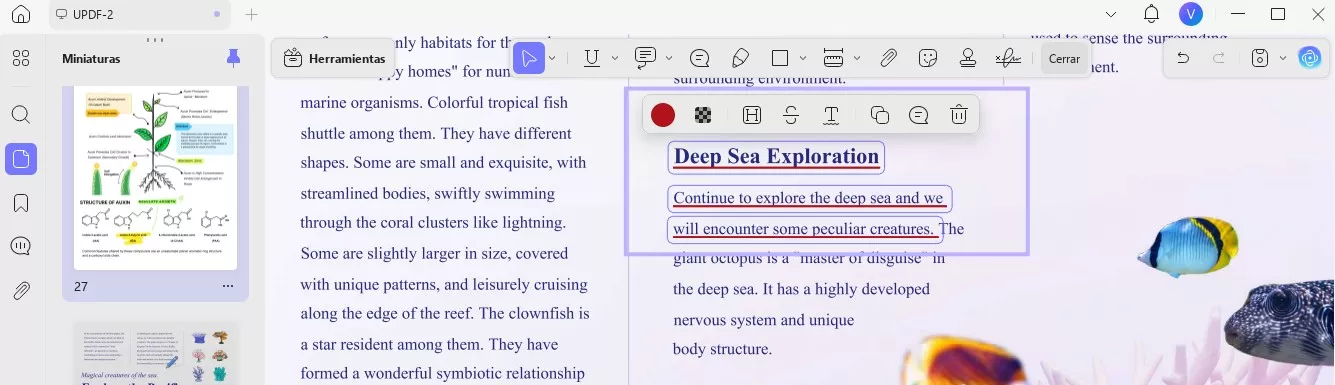Select the page thumbnail below page 27
The image size is (1335, 385).
155,354
